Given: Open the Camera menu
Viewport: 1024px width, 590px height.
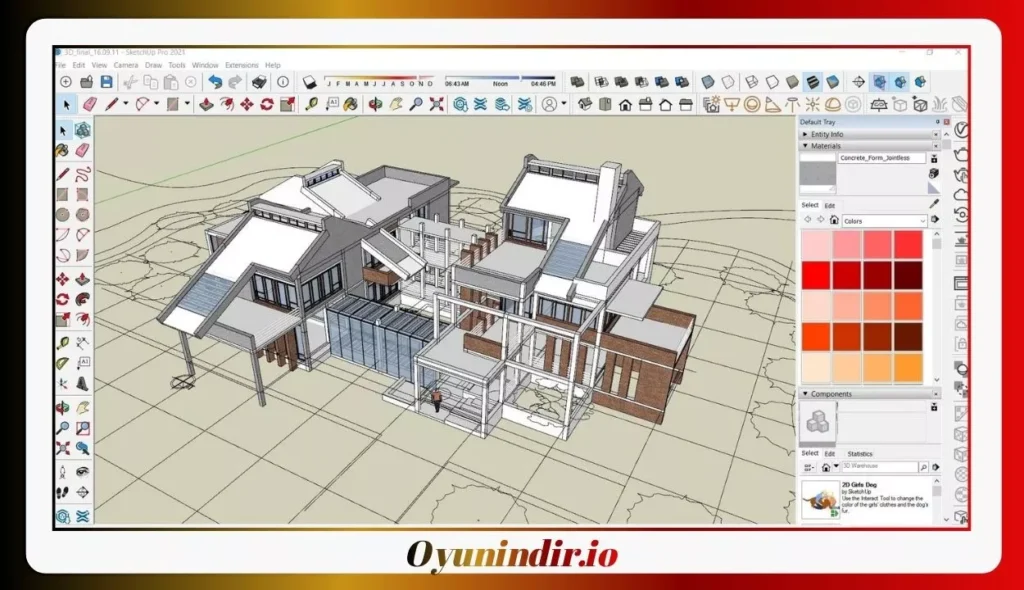Looking at the screenshot, I should [125, 65].
